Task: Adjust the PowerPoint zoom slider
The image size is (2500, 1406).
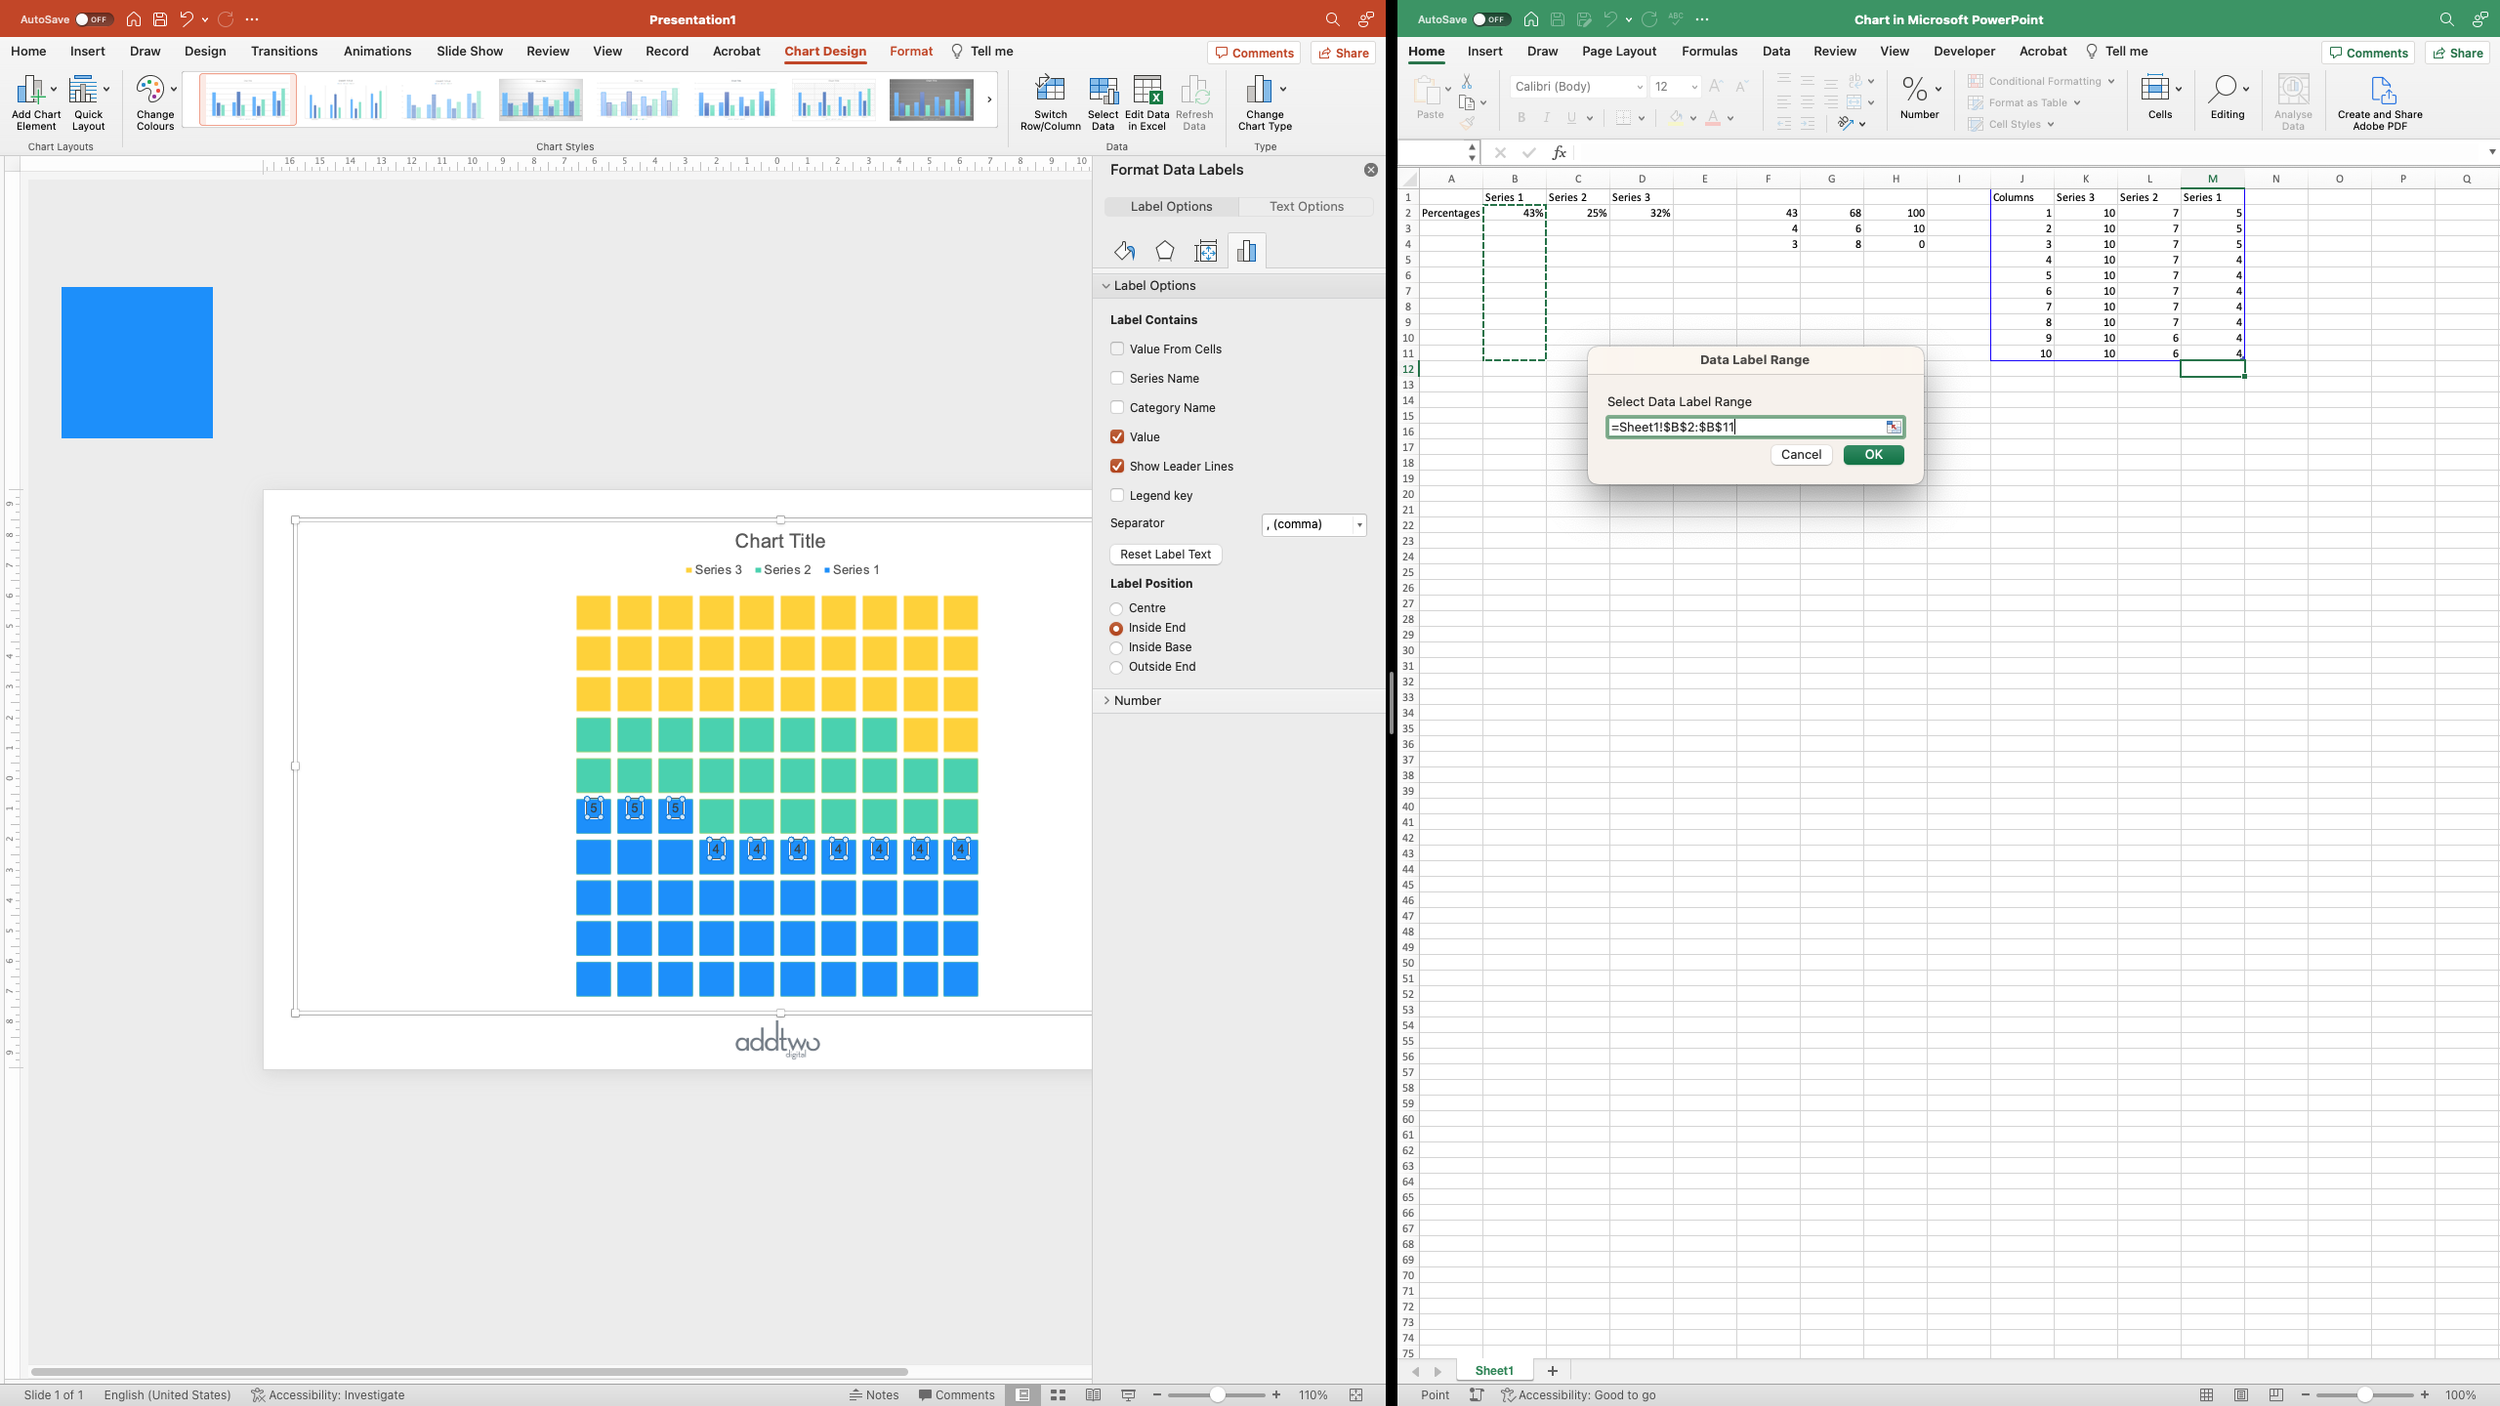Action: [x=1217, y=1395]
